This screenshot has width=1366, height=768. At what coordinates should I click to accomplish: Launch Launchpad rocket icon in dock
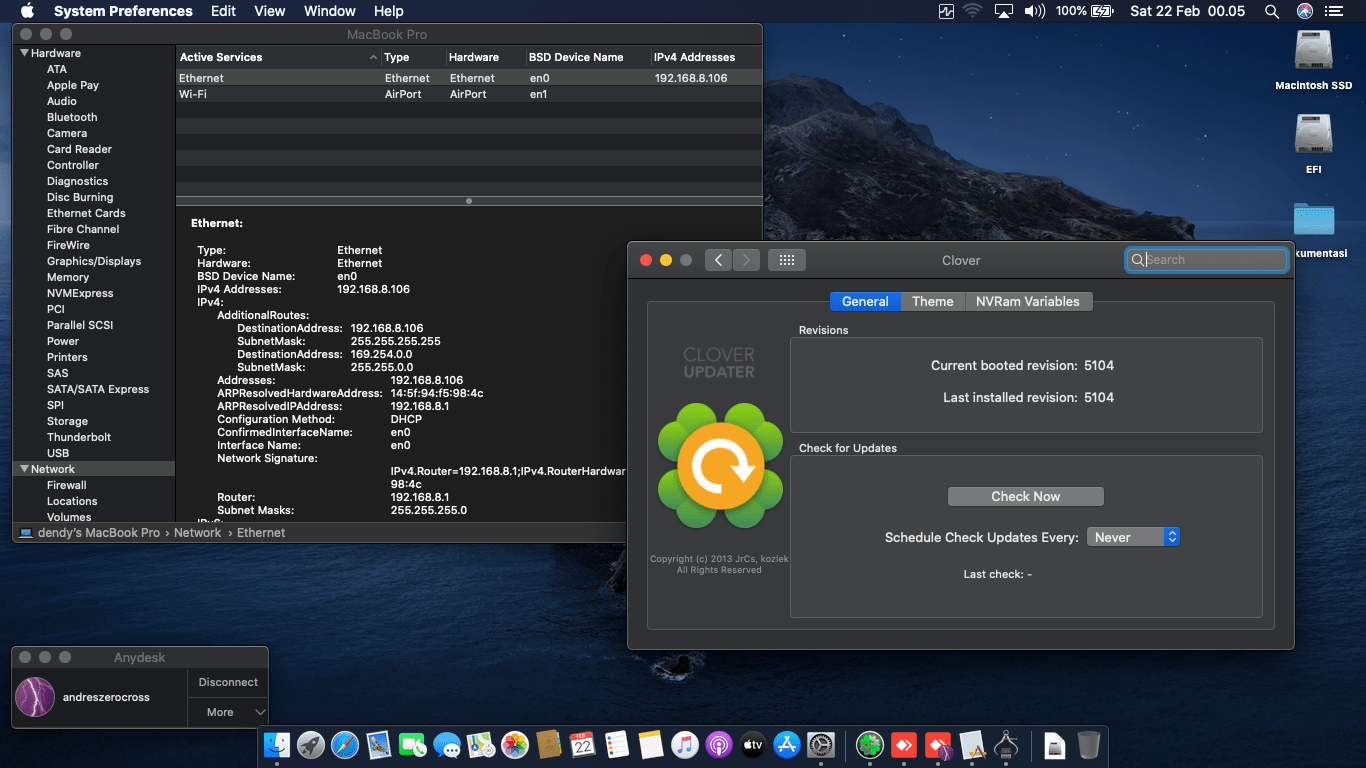point(311,745)
